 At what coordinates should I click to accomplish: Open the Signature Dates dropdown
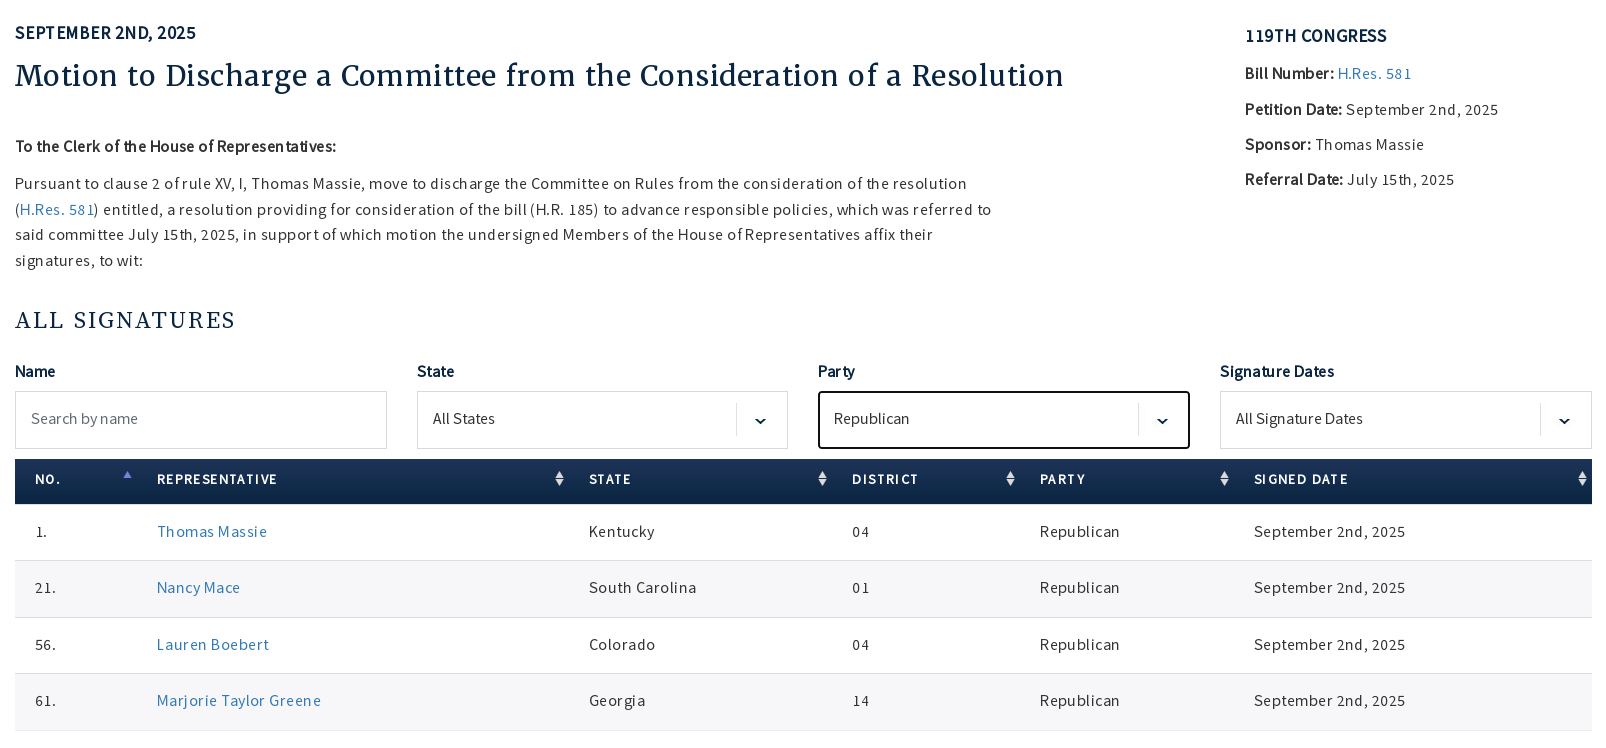[1564, 421]
